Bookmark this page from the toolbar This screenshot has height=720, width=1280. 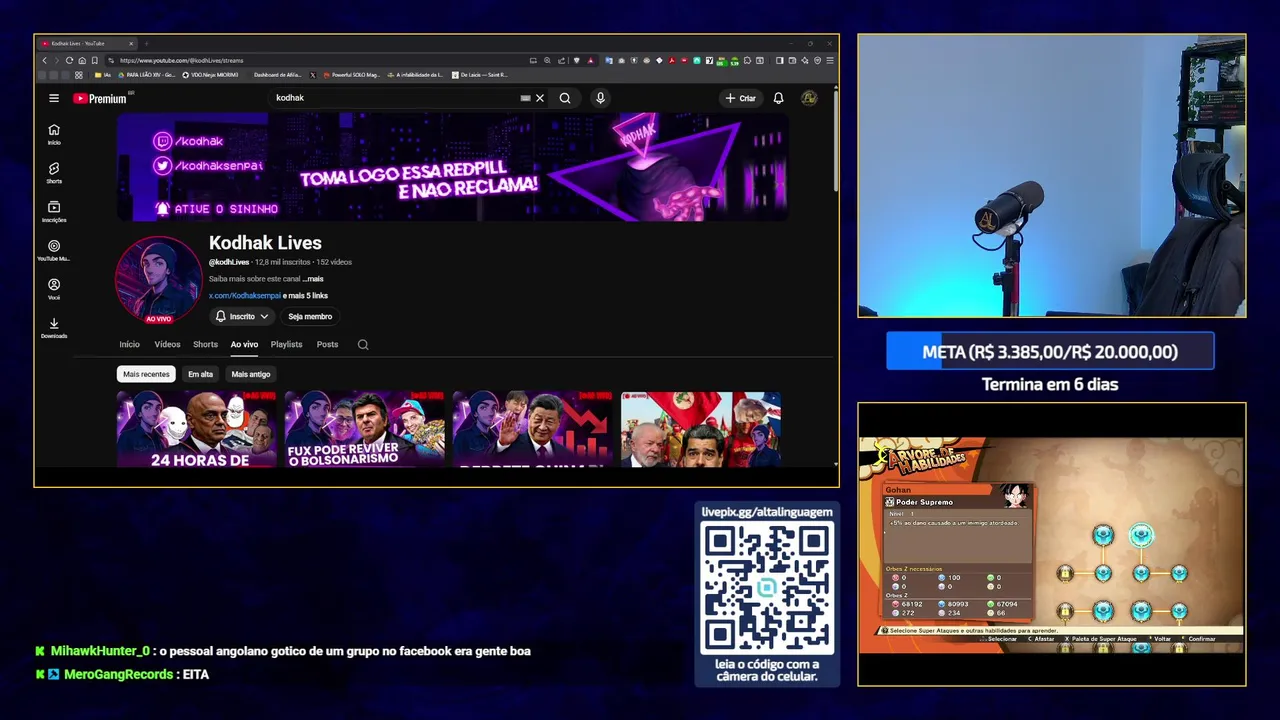coord(95,60)
